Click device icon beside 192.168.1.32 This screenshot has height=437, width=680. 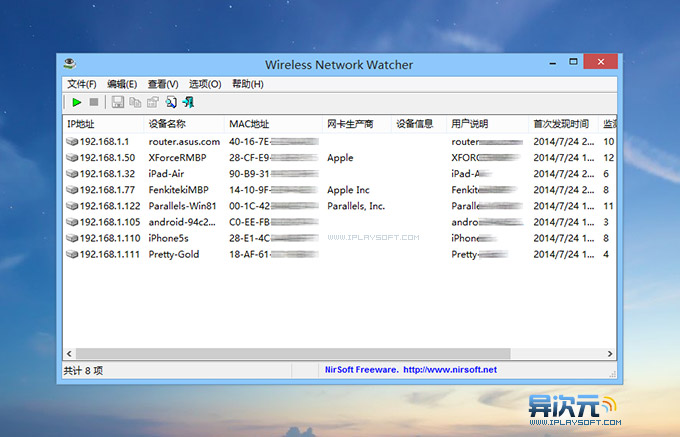click(72, 173)
